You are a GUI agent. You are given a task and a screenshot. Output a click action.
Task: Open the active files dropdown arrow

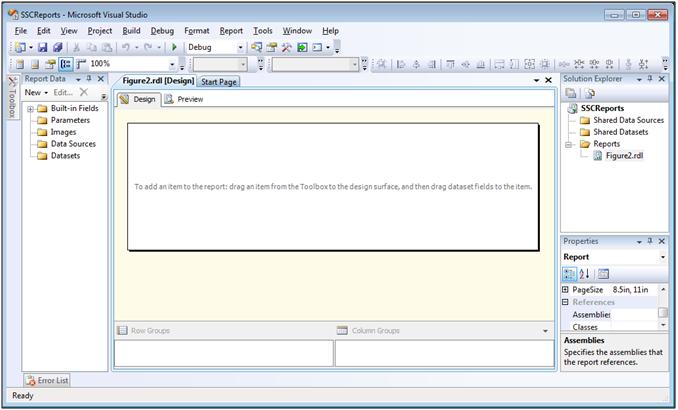click(537, 80)
